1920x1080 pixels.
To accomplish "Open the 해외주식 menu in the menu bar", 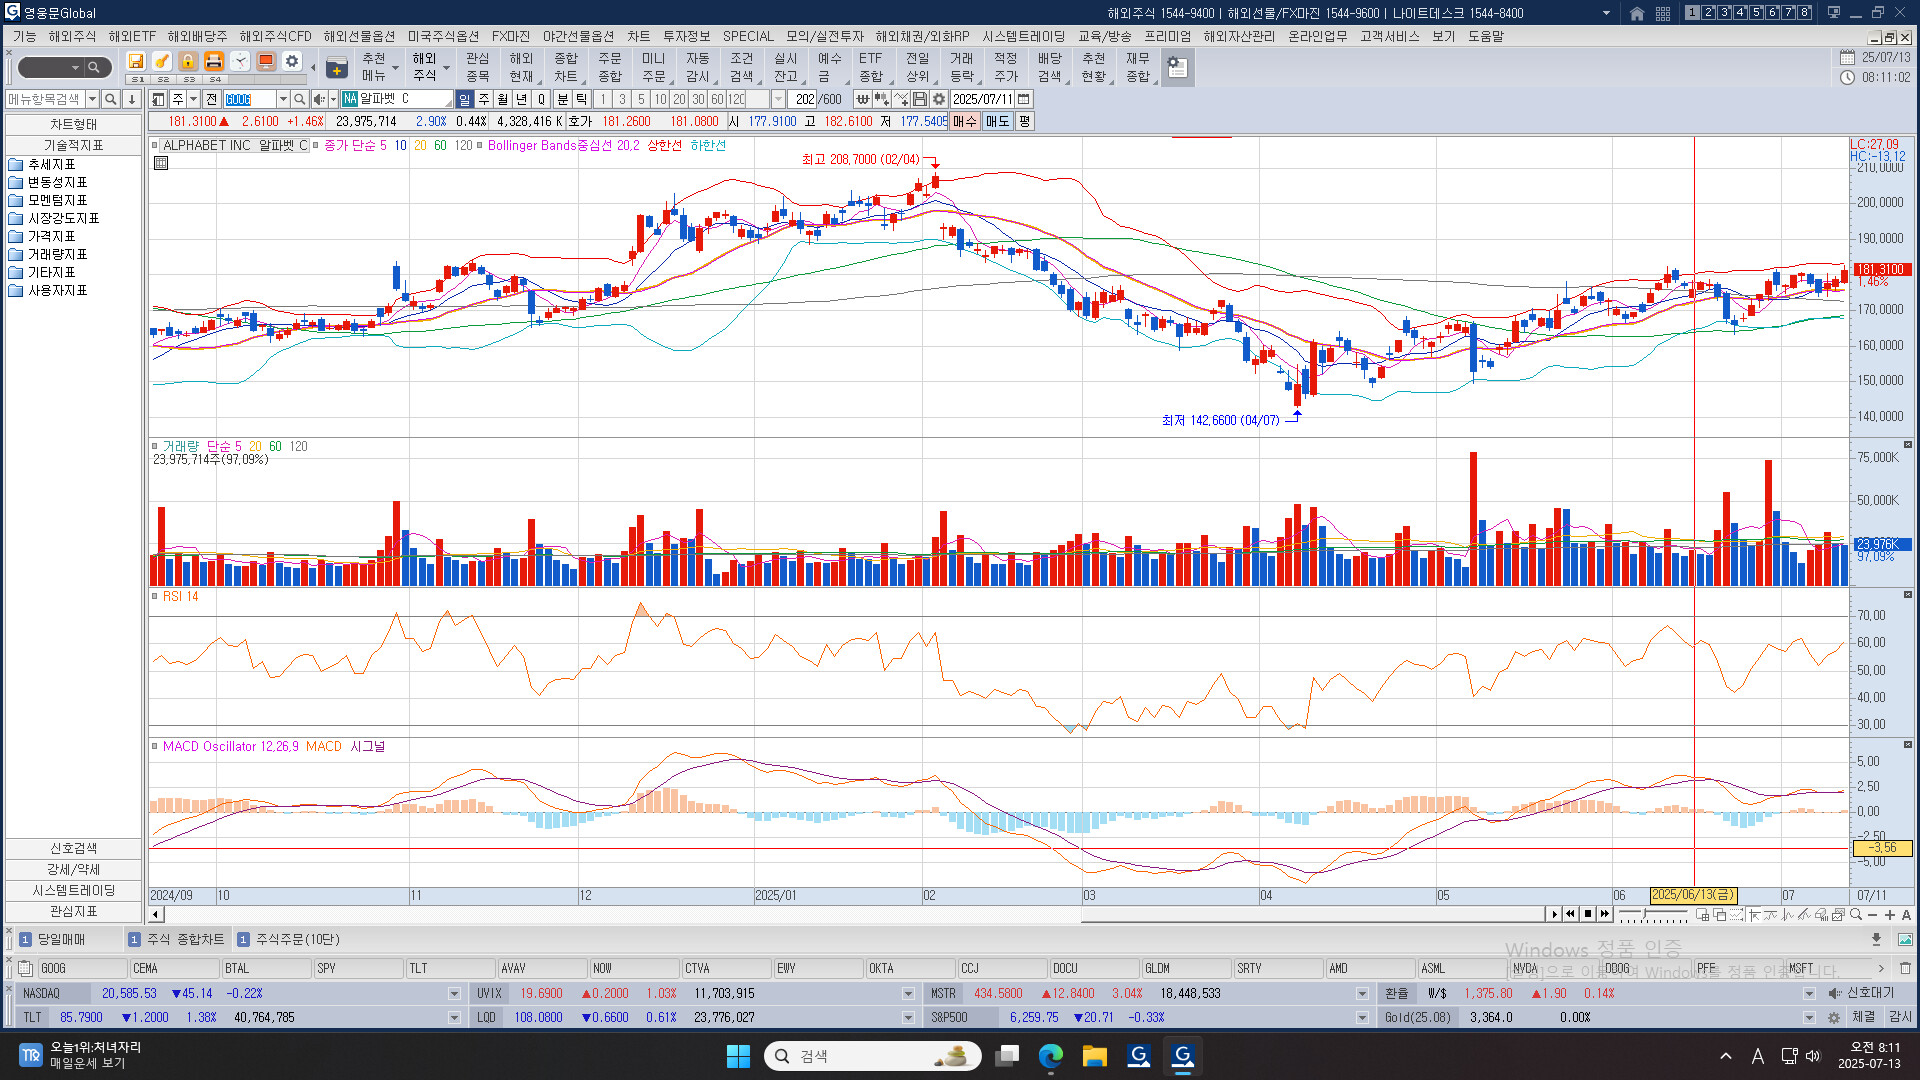I will (x=72, y=36).
